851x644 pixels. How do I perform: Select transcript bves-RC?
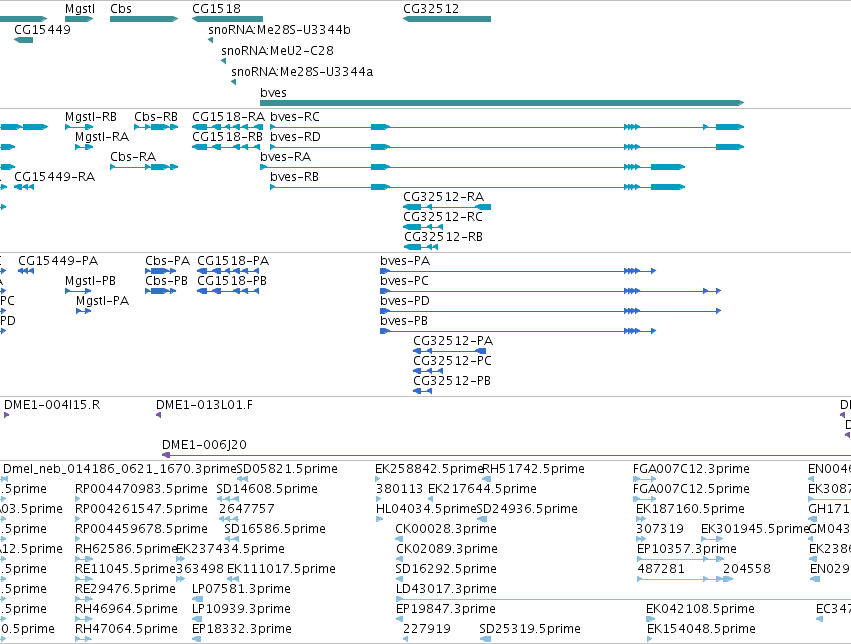[507, 127]
